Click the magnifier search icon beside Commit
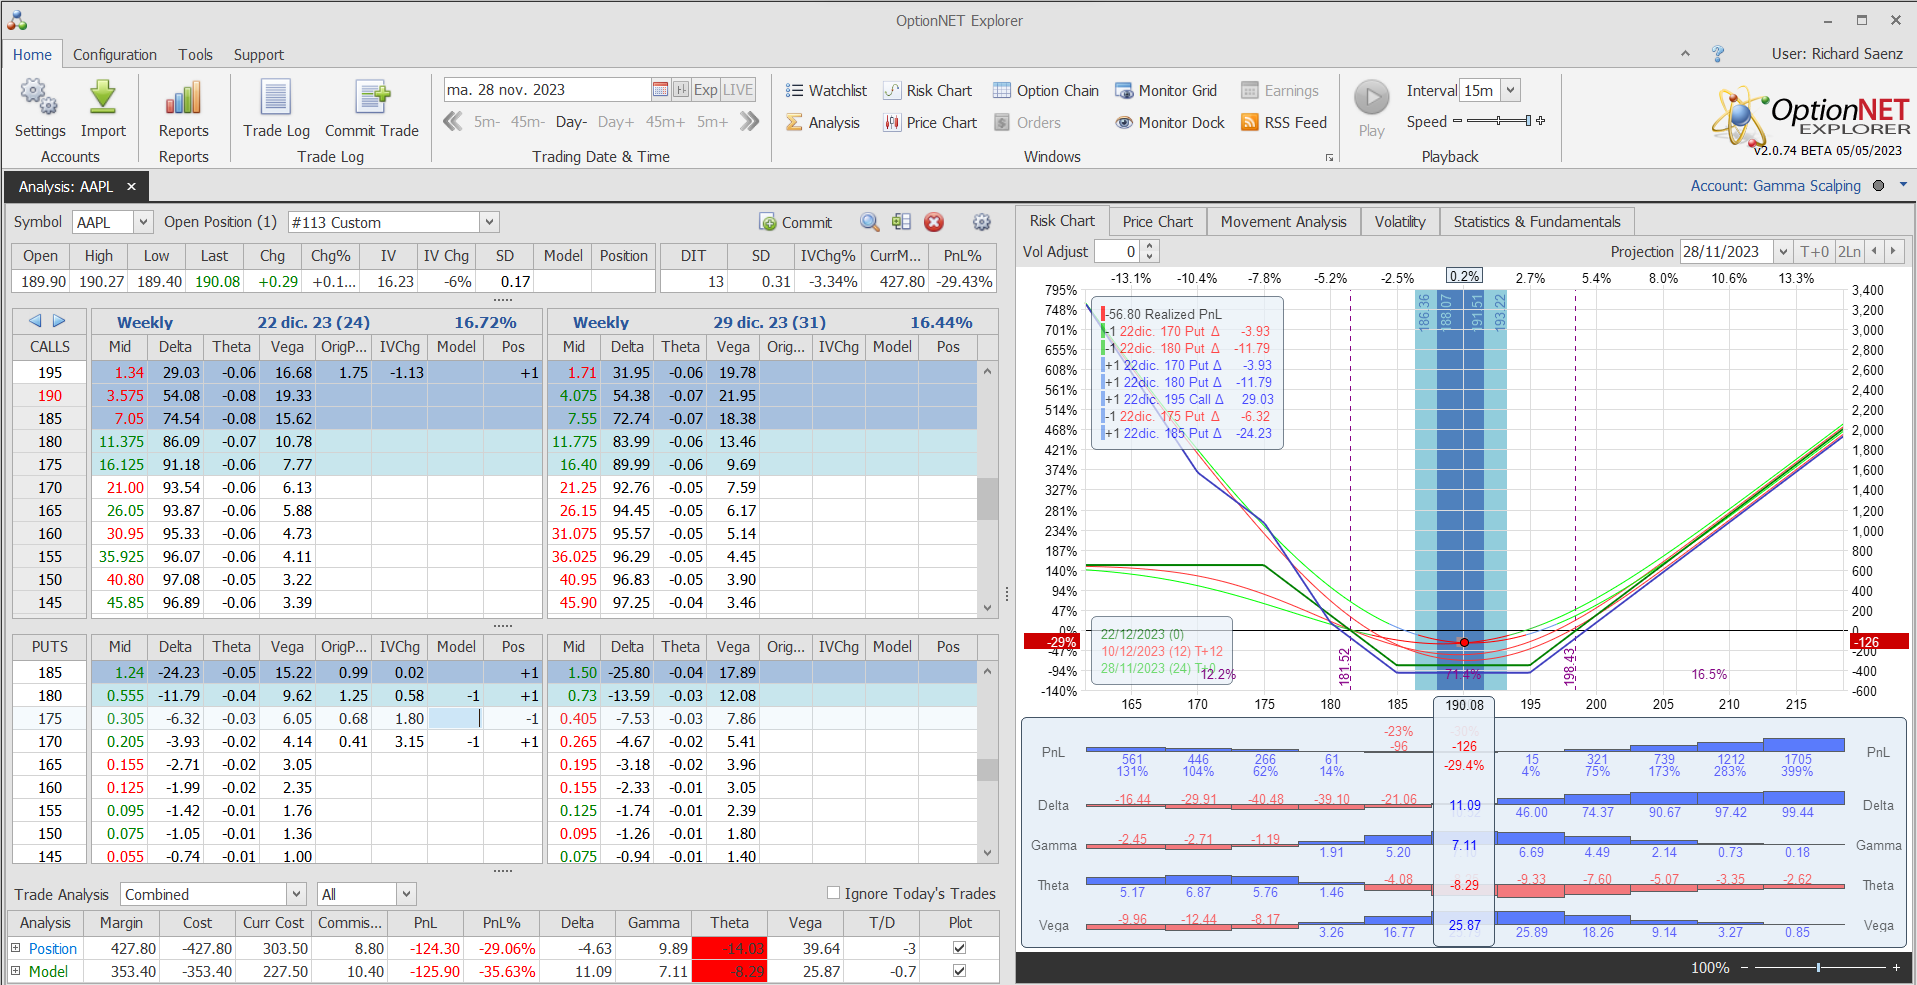Image resolution: width=1917 pixels, height=985 pixels. pyautogui.click(x=870, y=222)
